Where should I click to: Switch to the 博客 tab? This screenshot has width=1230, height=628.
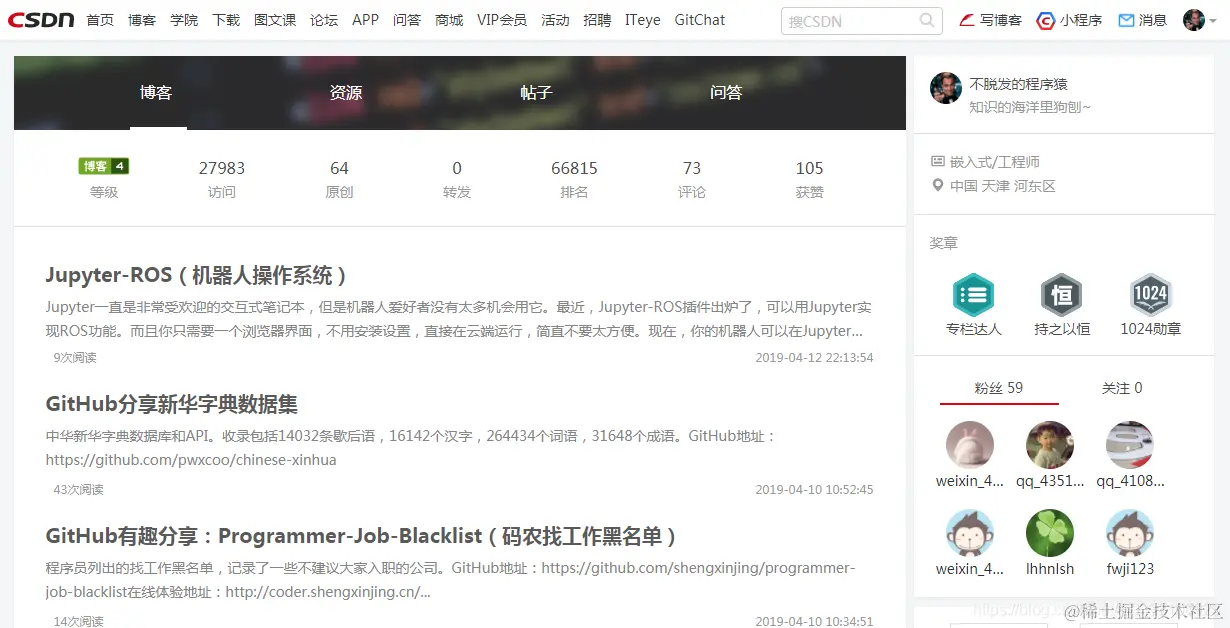tap(156, 93)
